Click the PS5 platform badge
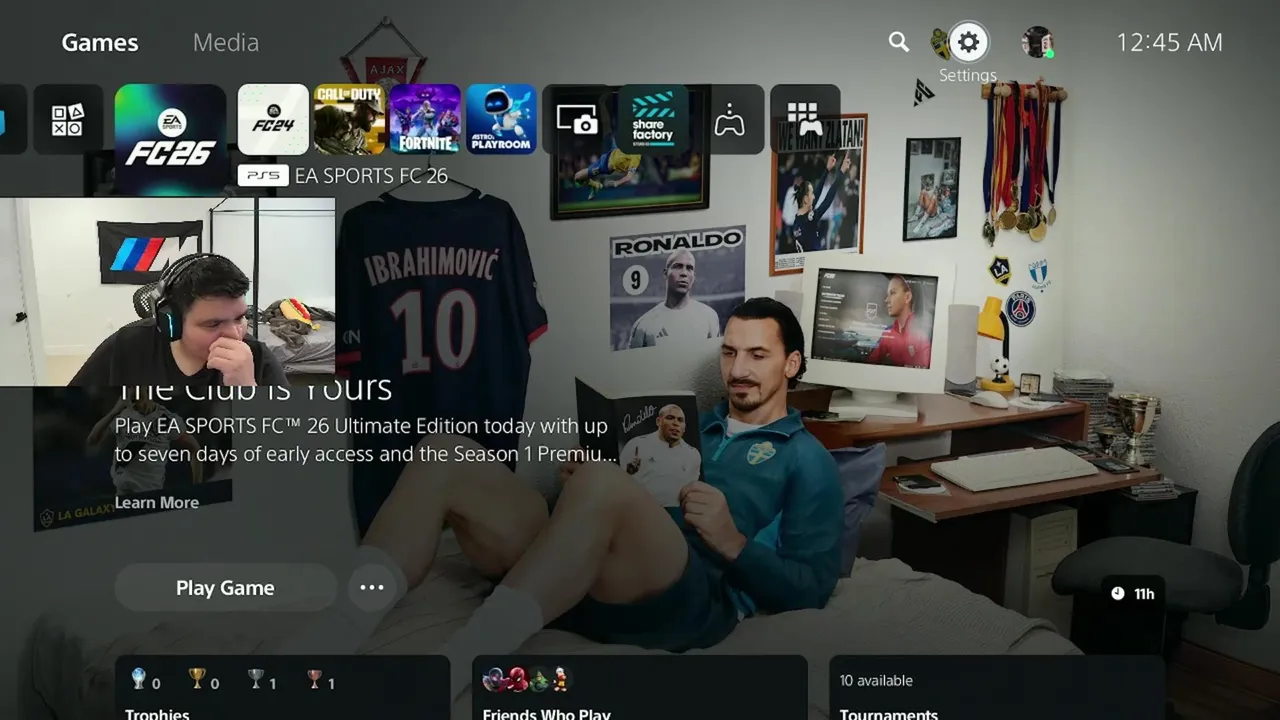The height and width of the screenshot is (720, 1280). point(263,176)
